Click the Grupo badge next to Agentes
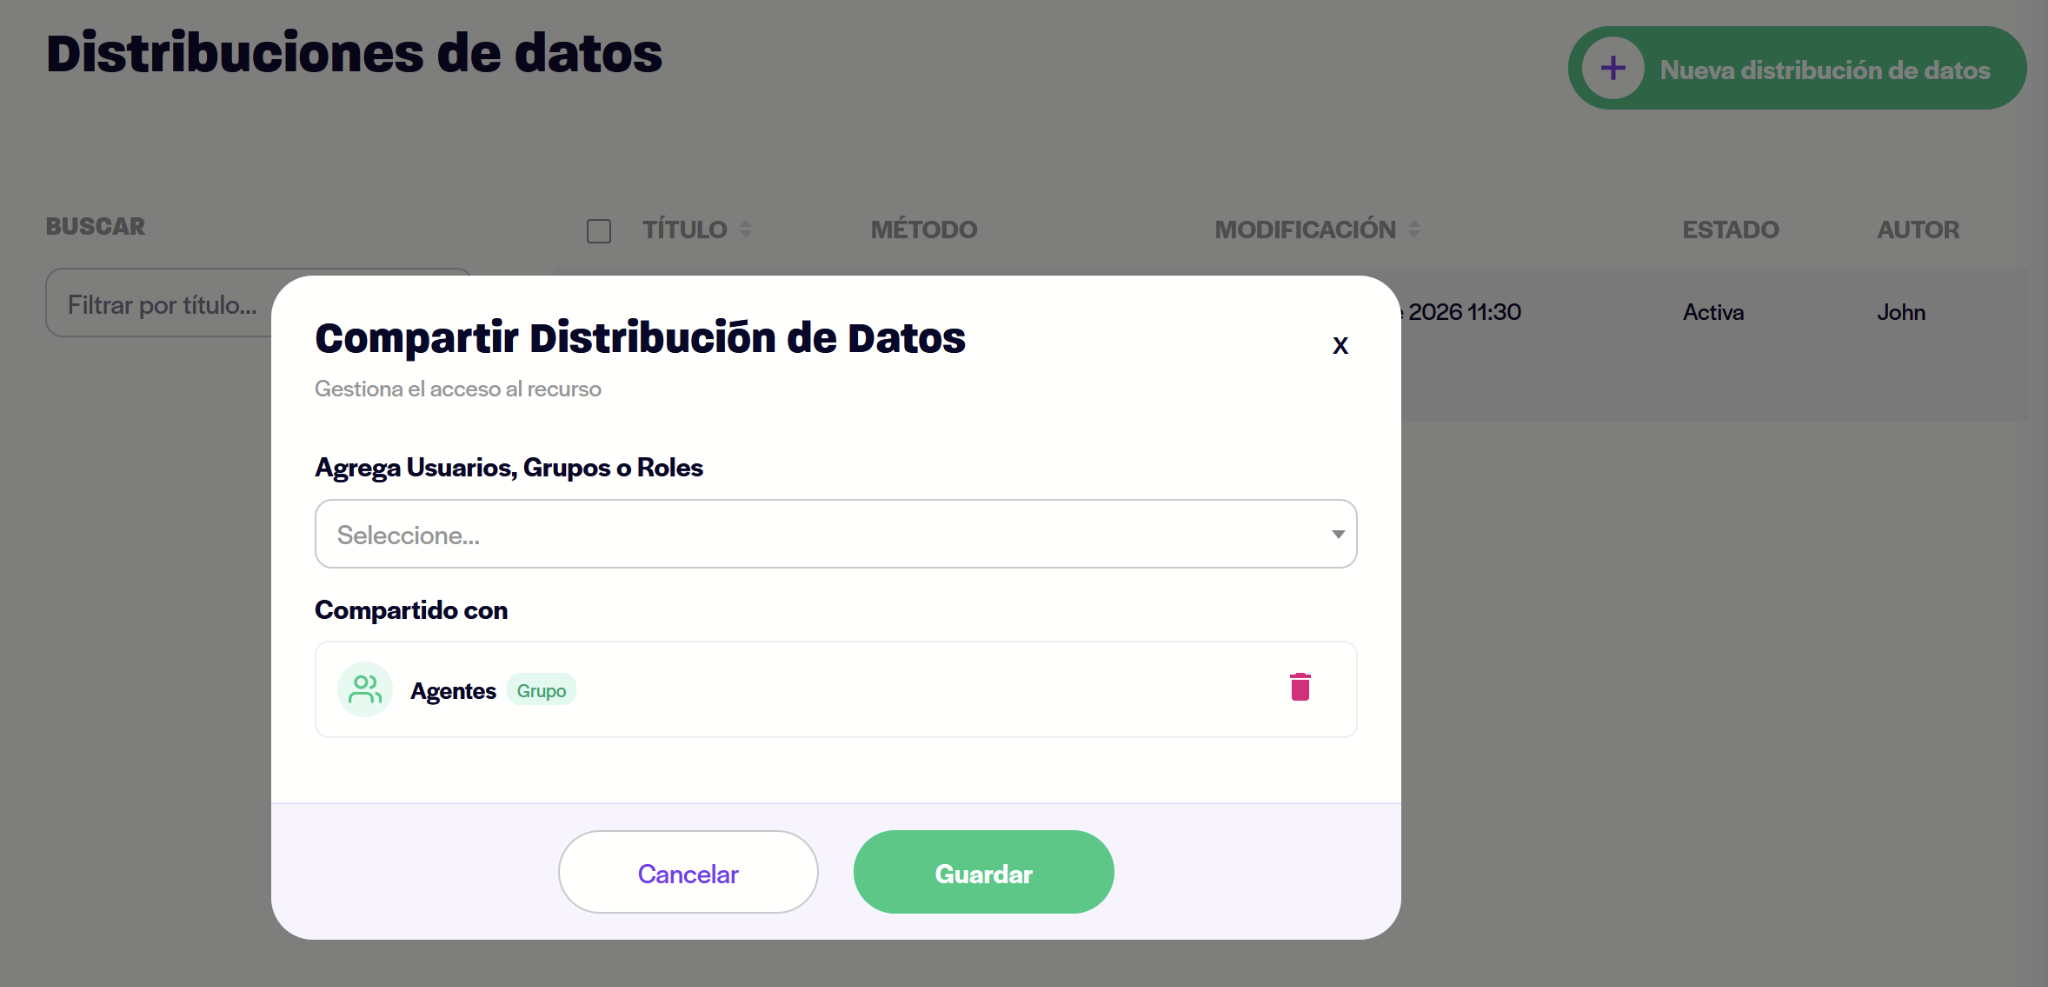The height and width of the screenshot is (987, 2048). (x=541, y=690)
